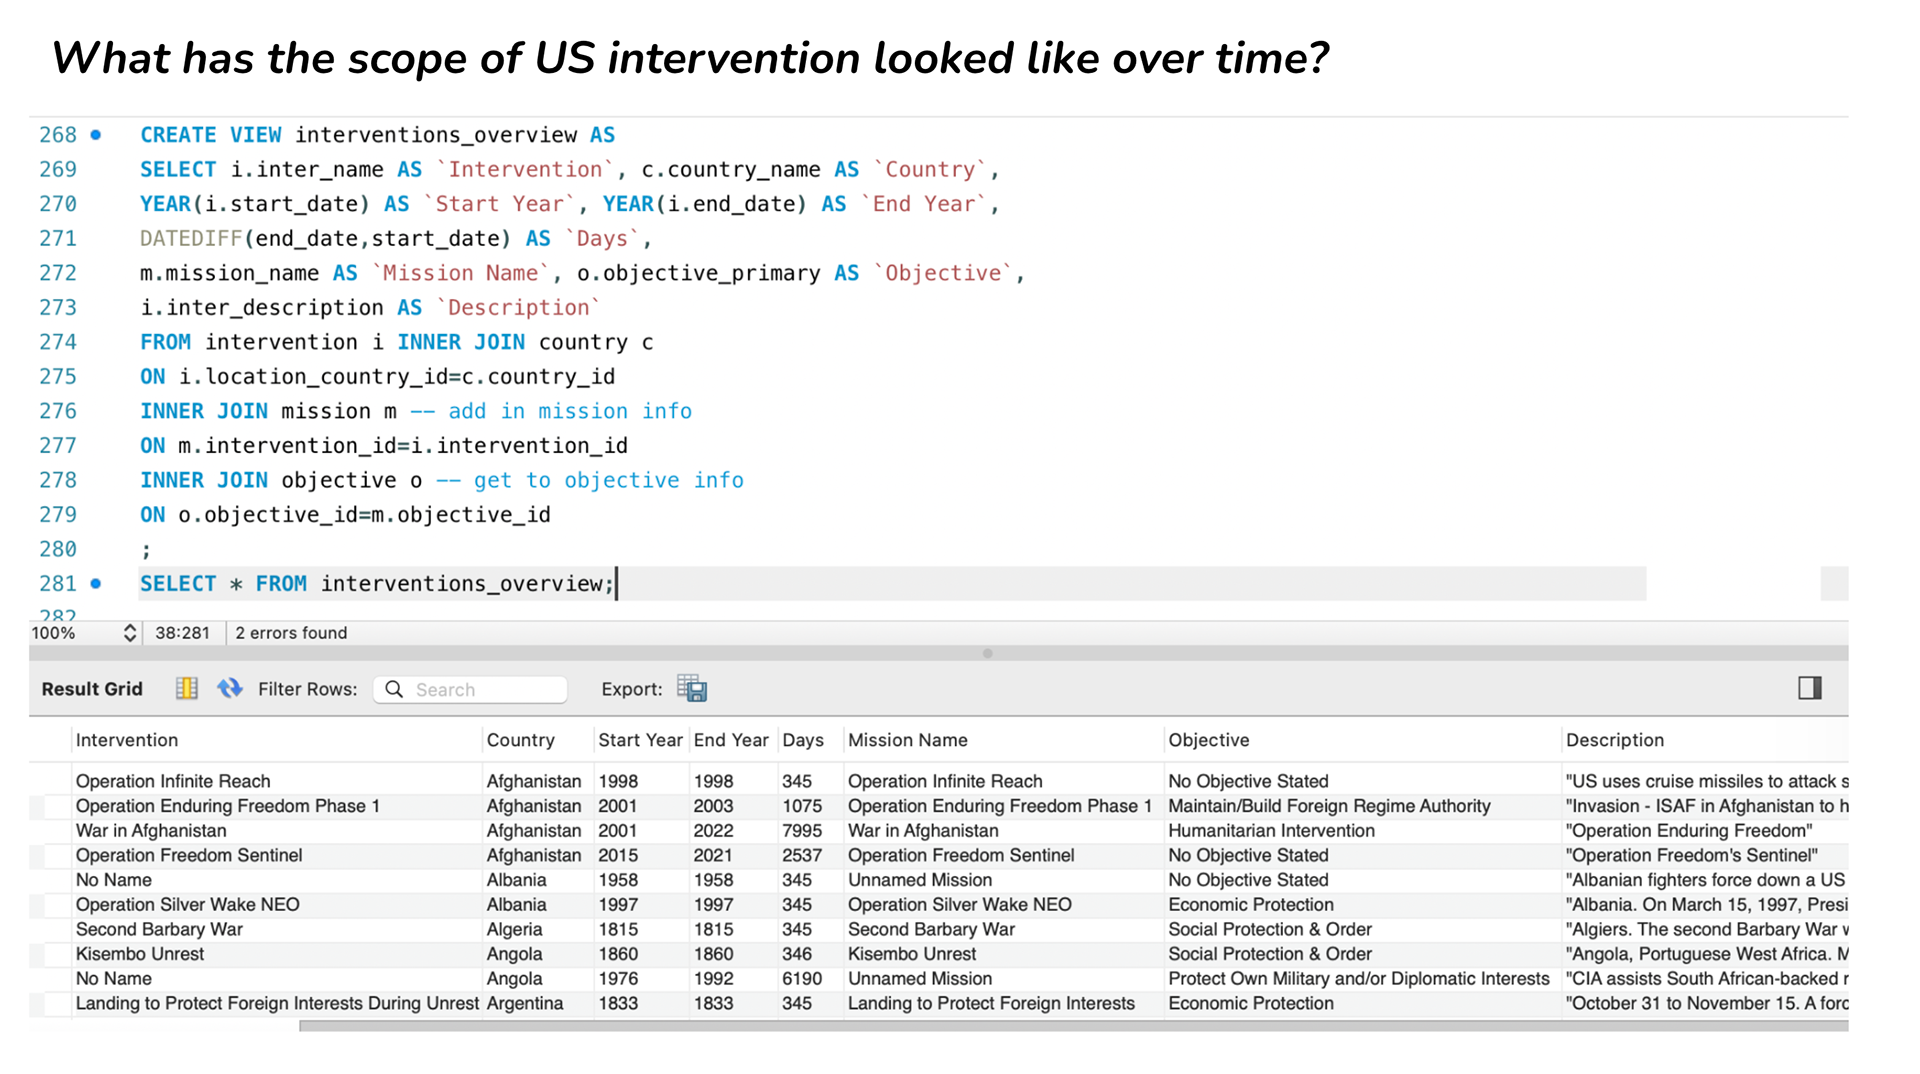
Task: Click line number 280 in the gutter
Action: pyautogui.click(x=58, y=549)
